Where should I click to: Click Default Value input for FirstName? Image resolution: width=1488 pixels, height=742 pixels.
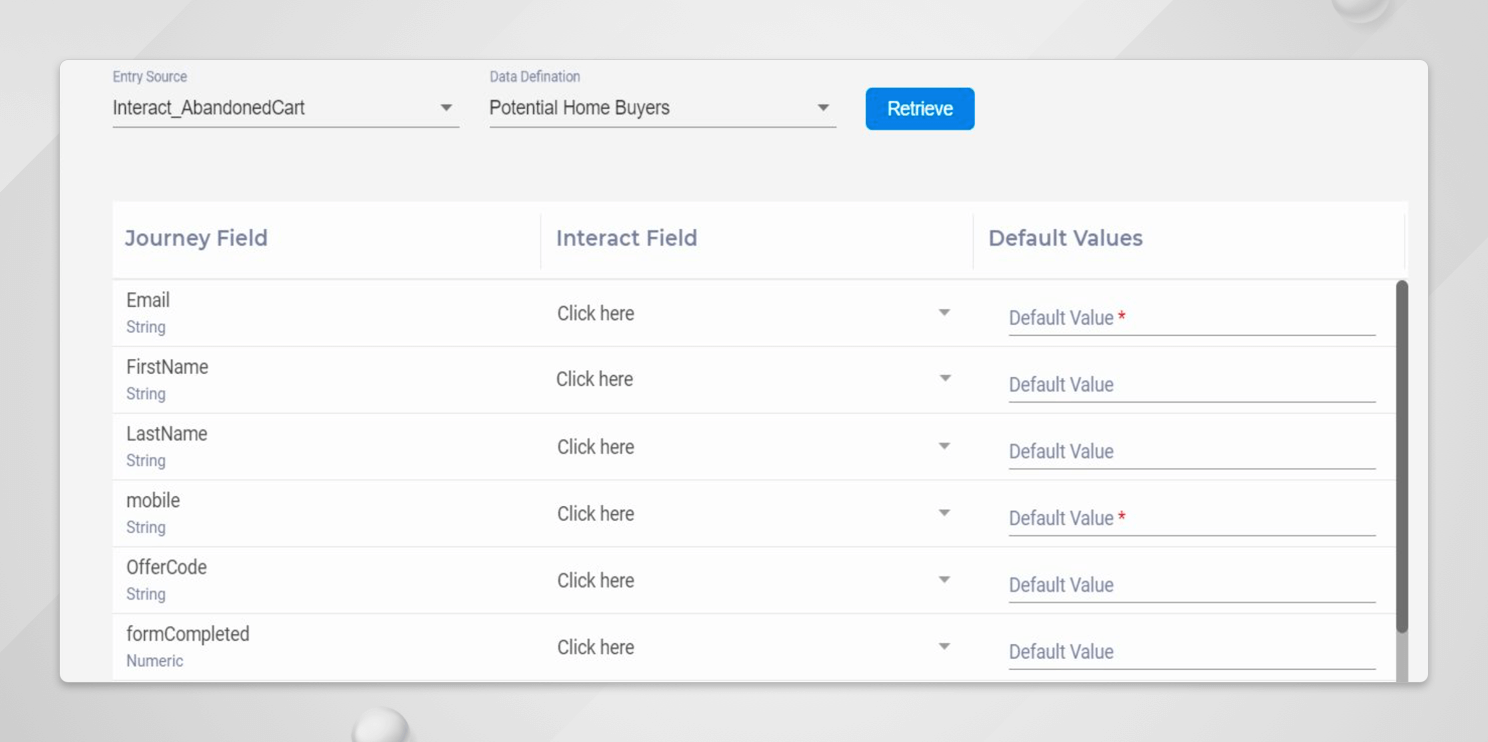(x=1191, y=385)
